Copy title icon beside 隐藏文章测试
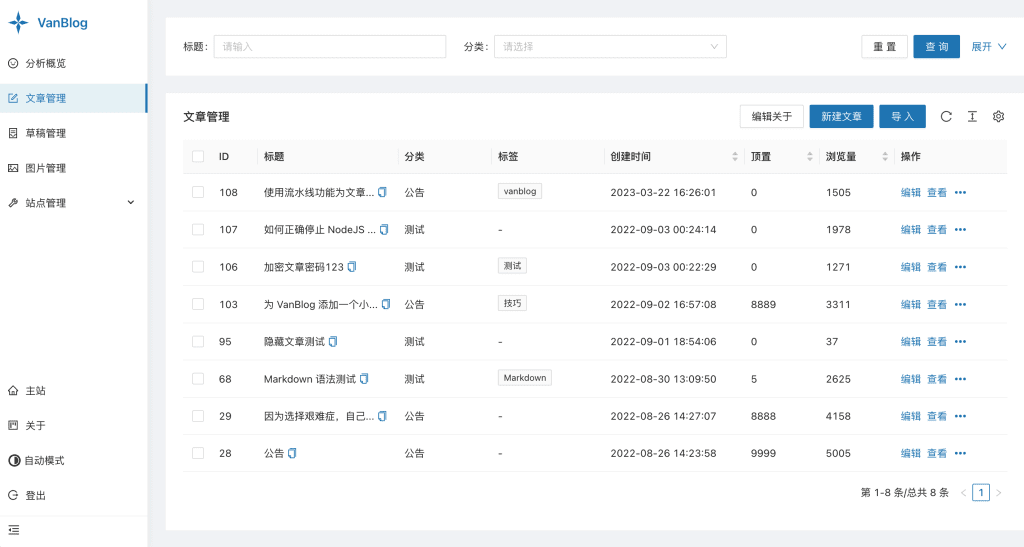 pos(333,341)
